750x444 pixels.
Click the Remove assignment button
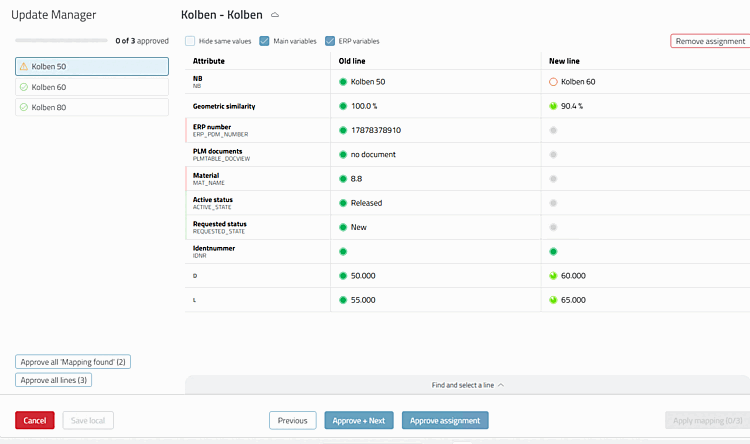pyautogui.click(x=710, y=41)
